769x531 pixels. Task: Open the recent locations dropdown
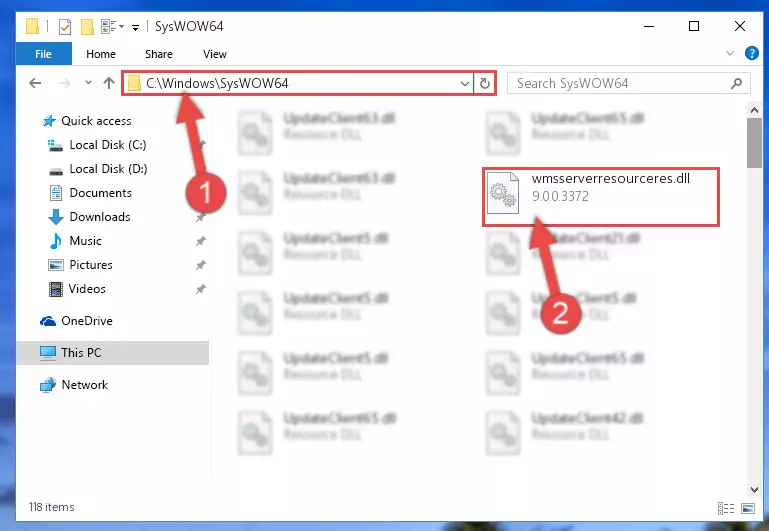point(88,82)
